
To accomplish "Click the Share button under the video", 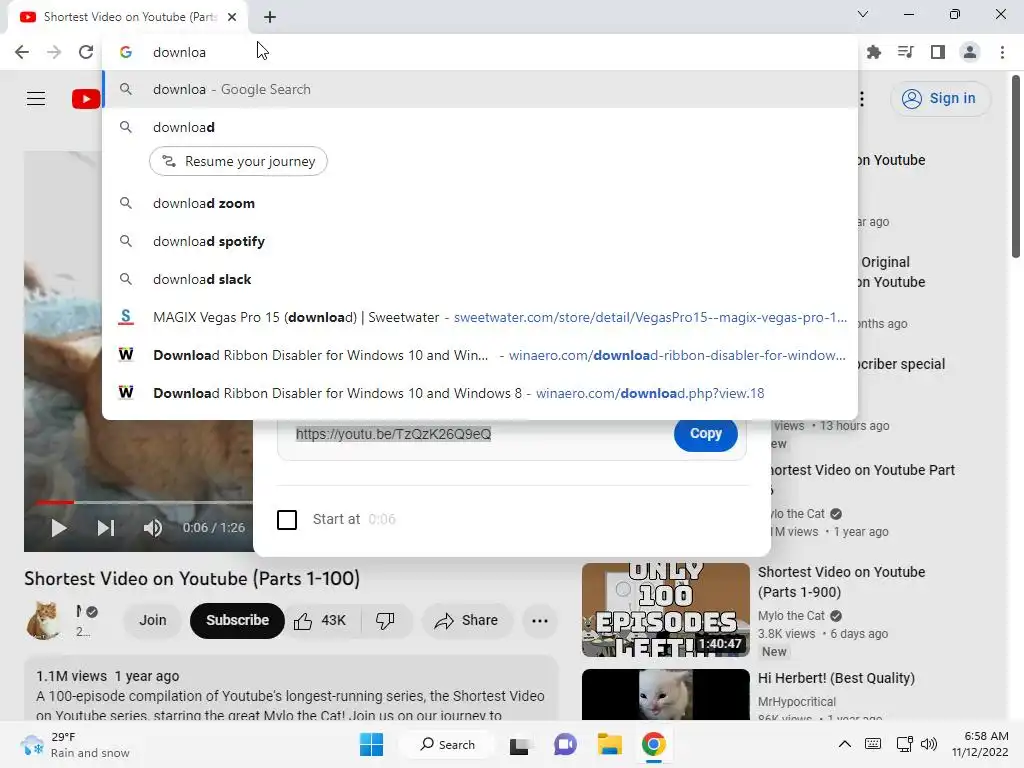I will 467,620.
